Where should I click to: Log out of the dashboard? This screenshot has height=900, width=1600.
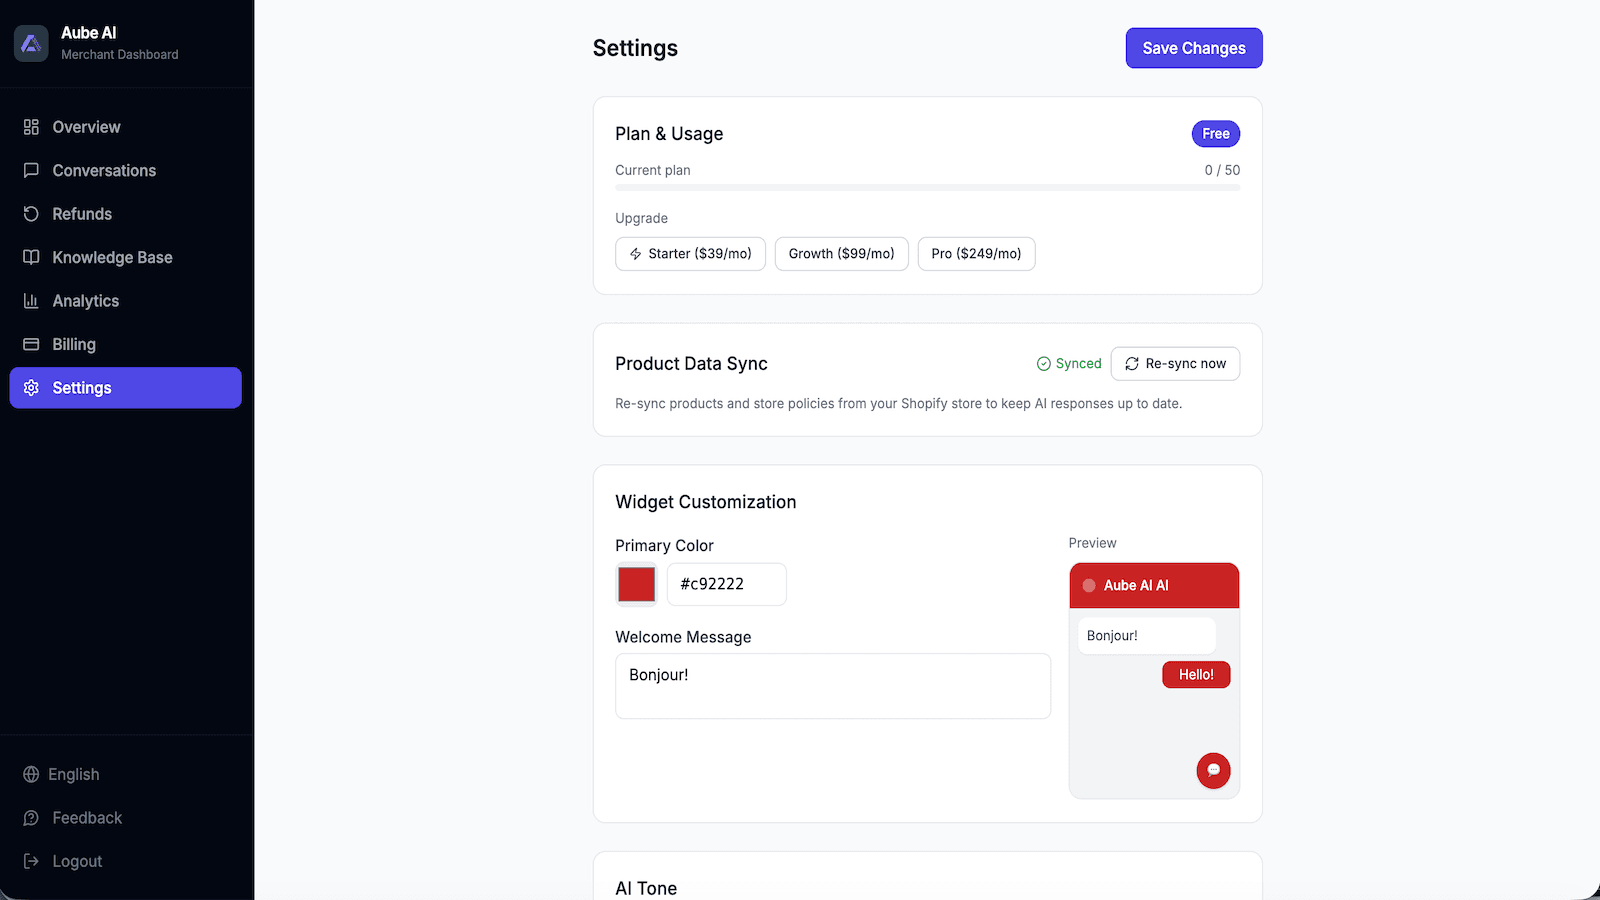coord(126,861)
